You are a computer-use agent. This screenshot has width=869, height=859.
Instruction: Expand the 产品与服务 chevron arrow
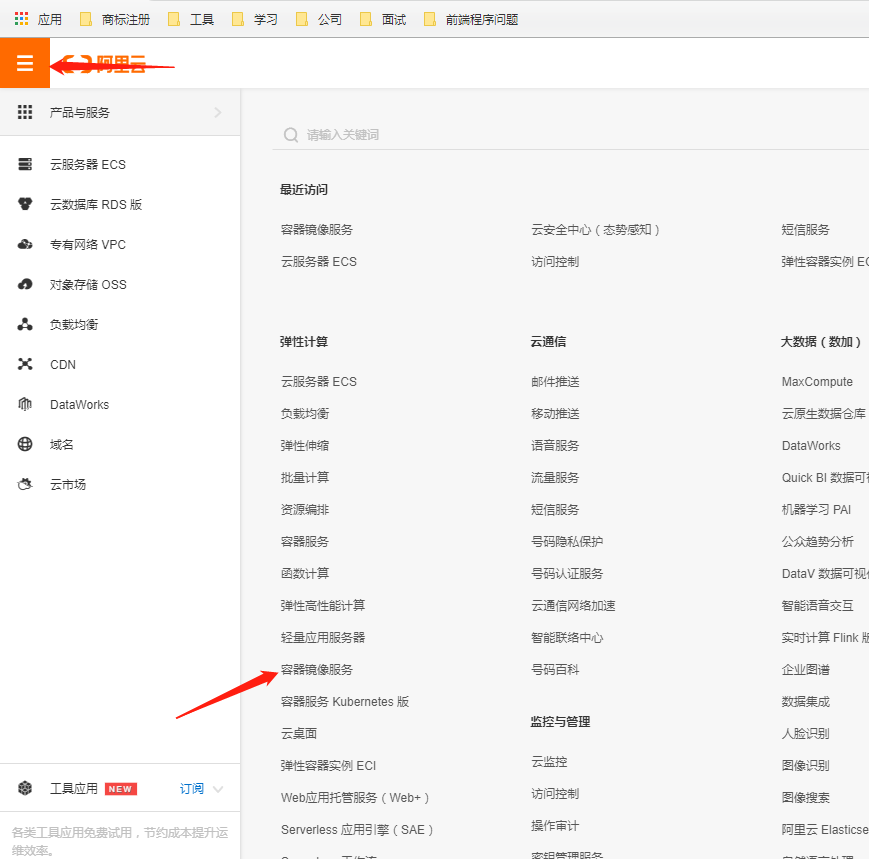click(218, 113)
